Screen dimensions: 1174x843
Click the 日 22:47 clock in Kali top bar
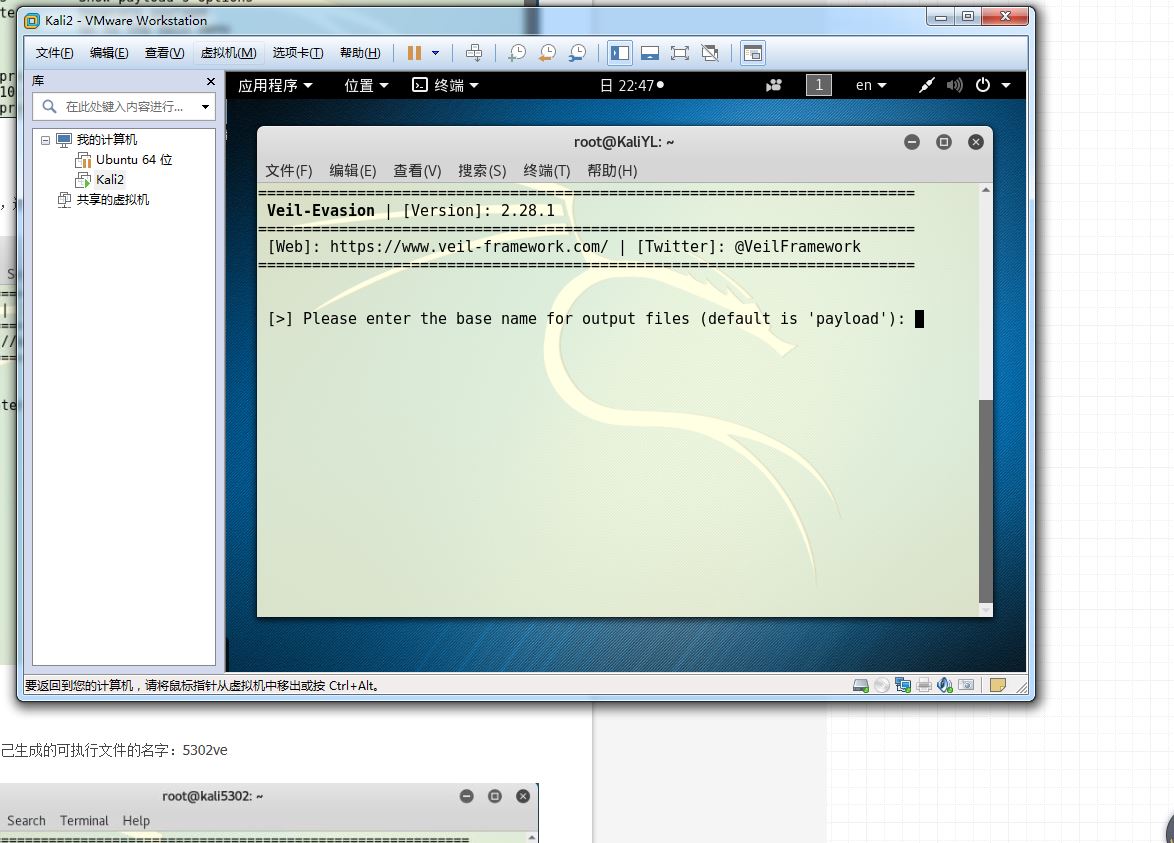click(632, 85)
